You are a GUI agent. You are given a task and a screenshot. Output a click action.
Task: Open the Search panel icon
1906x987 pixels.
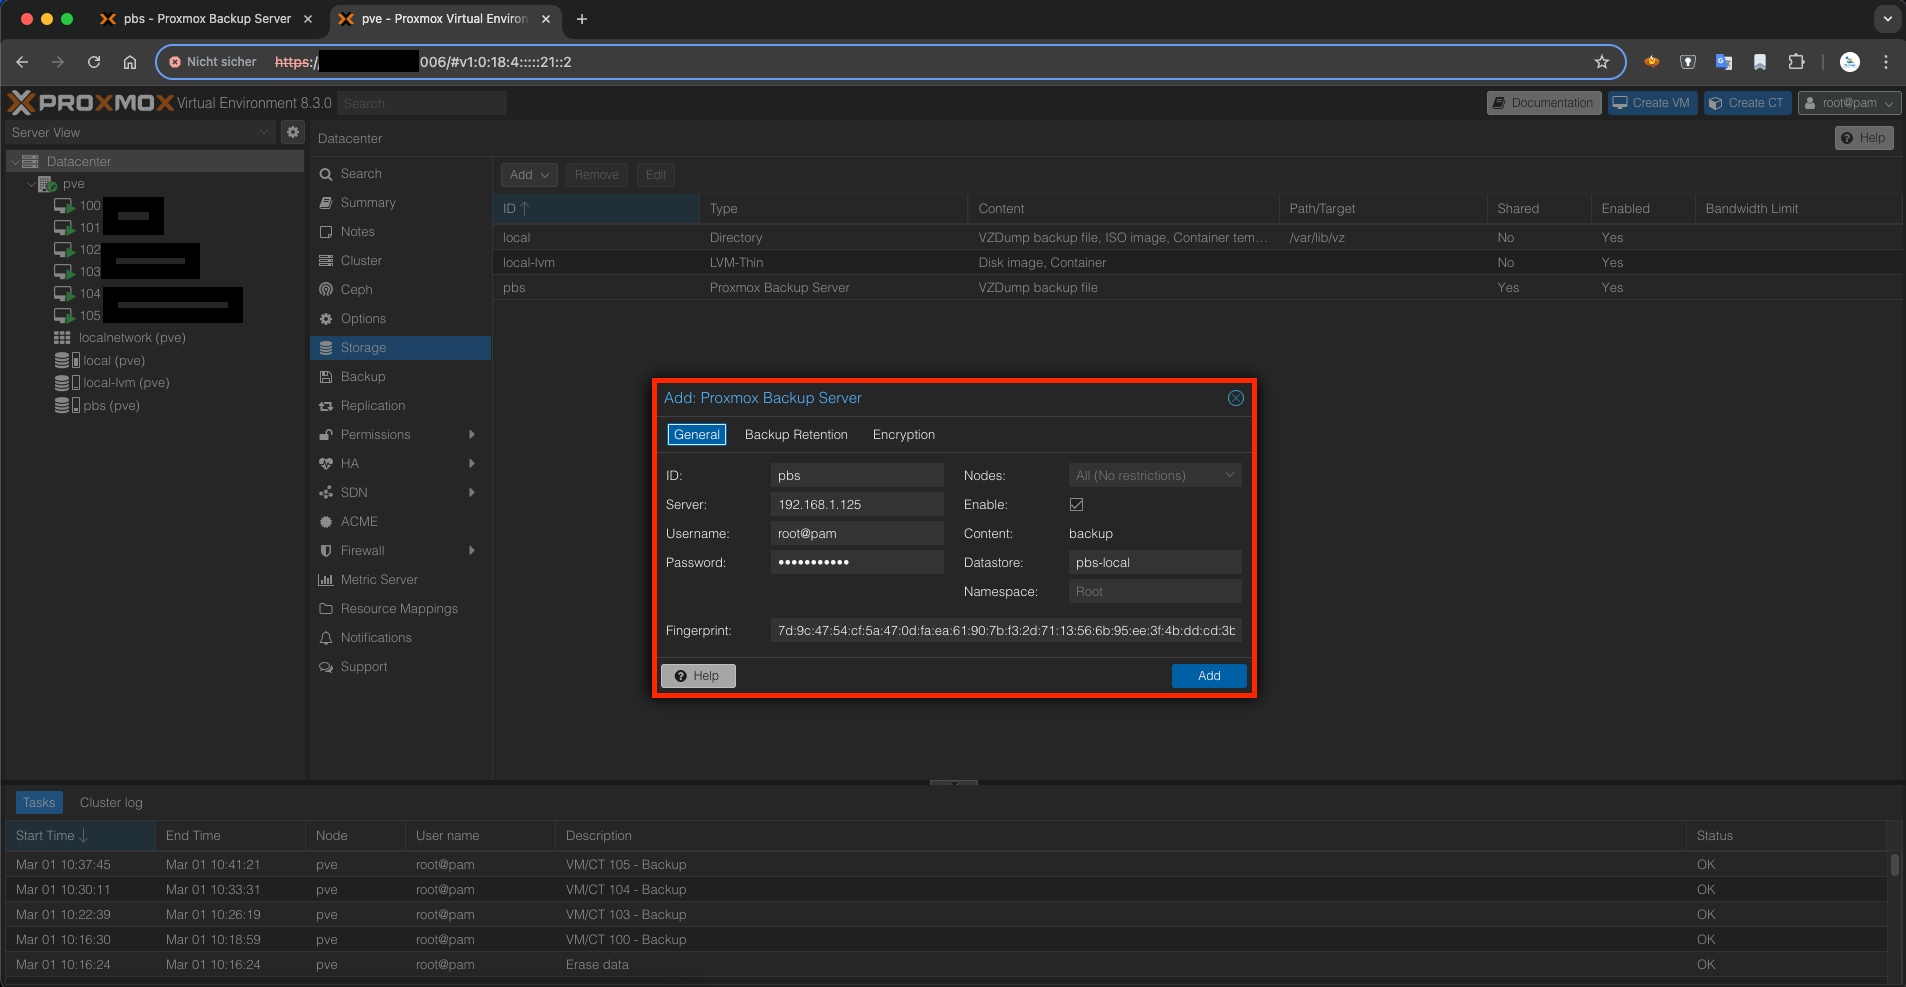coord(325,173)
